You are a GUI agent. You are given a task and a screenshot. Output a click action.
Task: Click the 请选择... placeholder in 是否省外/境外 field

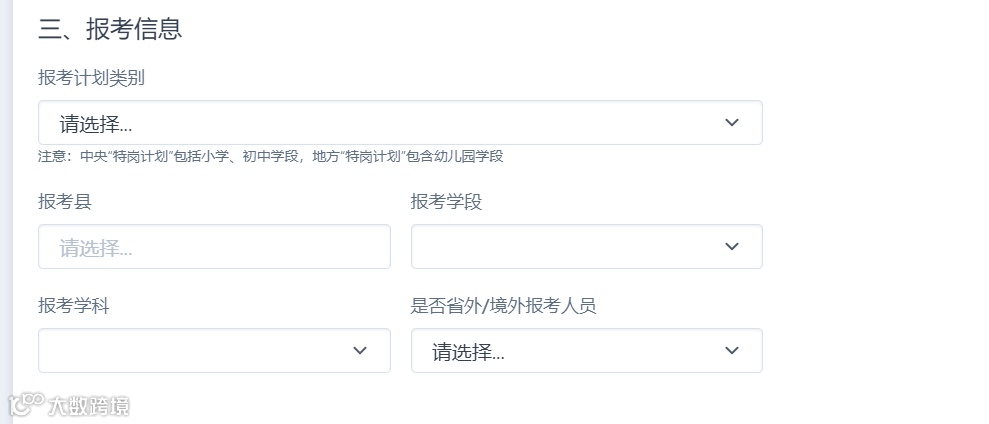pos(468,352)
